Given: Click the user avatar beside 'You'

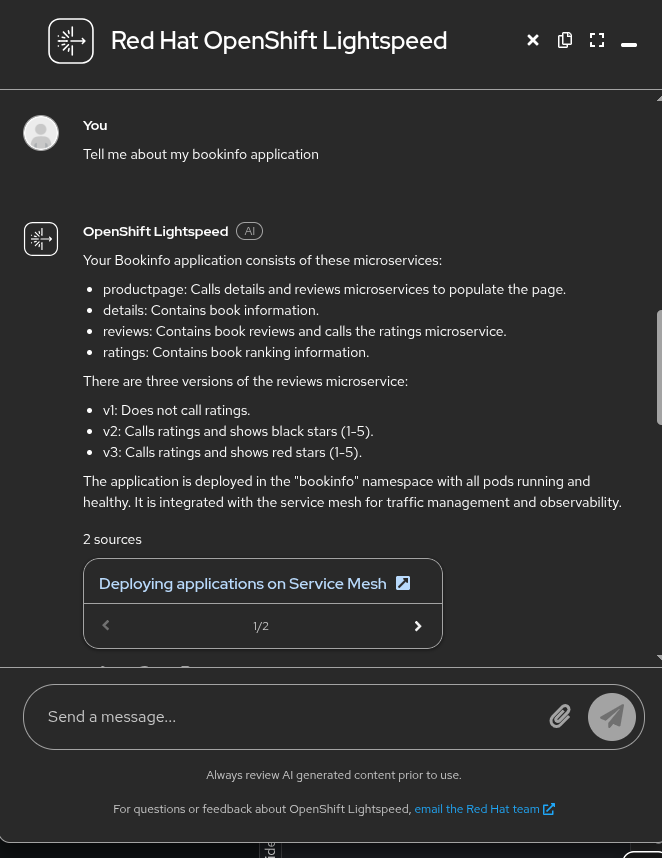Looking at the screenshot, I should [x=41, y=133].
